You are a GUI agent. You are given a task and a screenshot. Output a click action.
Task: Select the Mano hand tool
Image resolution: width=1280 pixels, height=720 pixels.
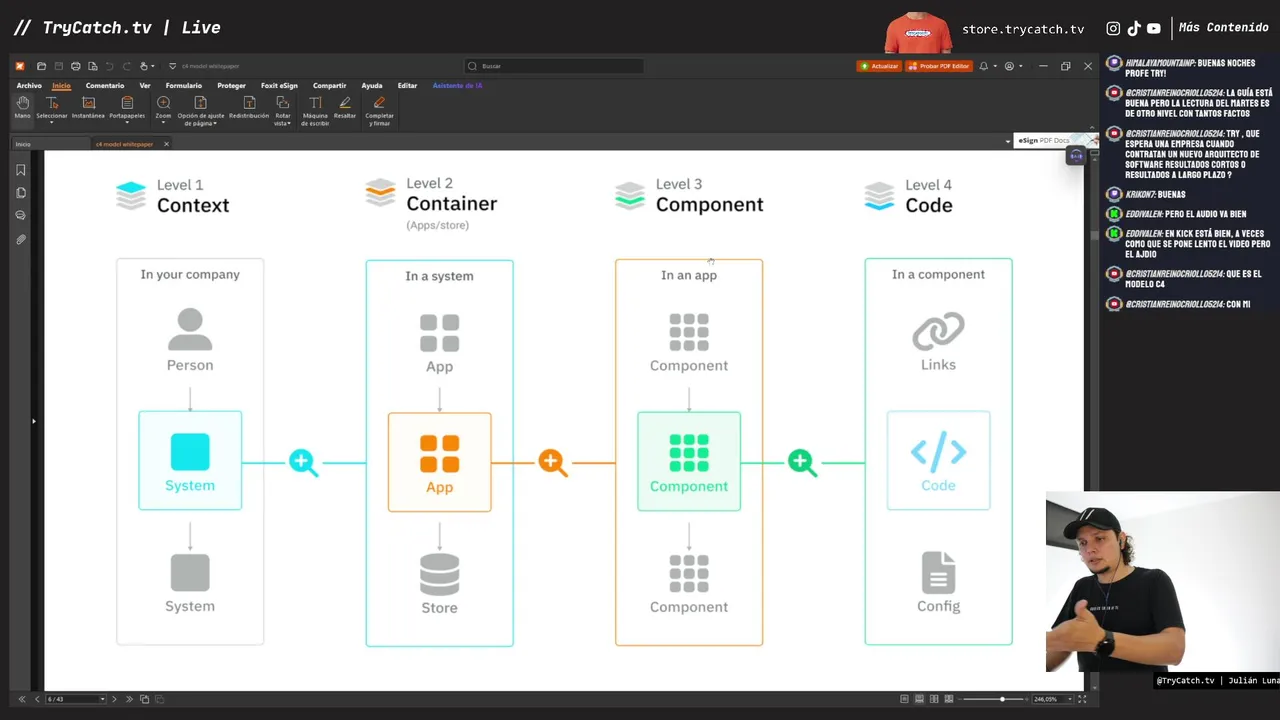tap(22, 108)
